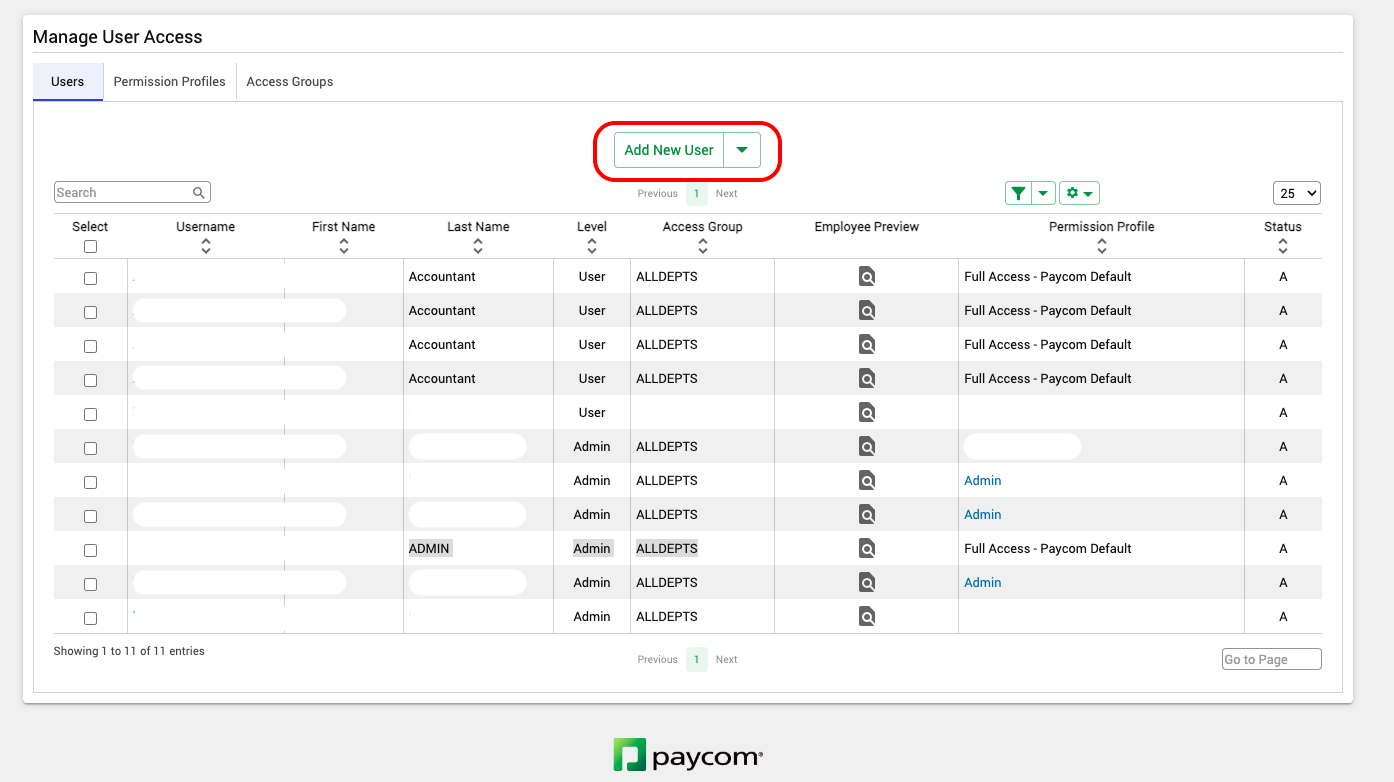Preview employee for first Accountant row
This screenshot has width=1394, height=782.
867,277
